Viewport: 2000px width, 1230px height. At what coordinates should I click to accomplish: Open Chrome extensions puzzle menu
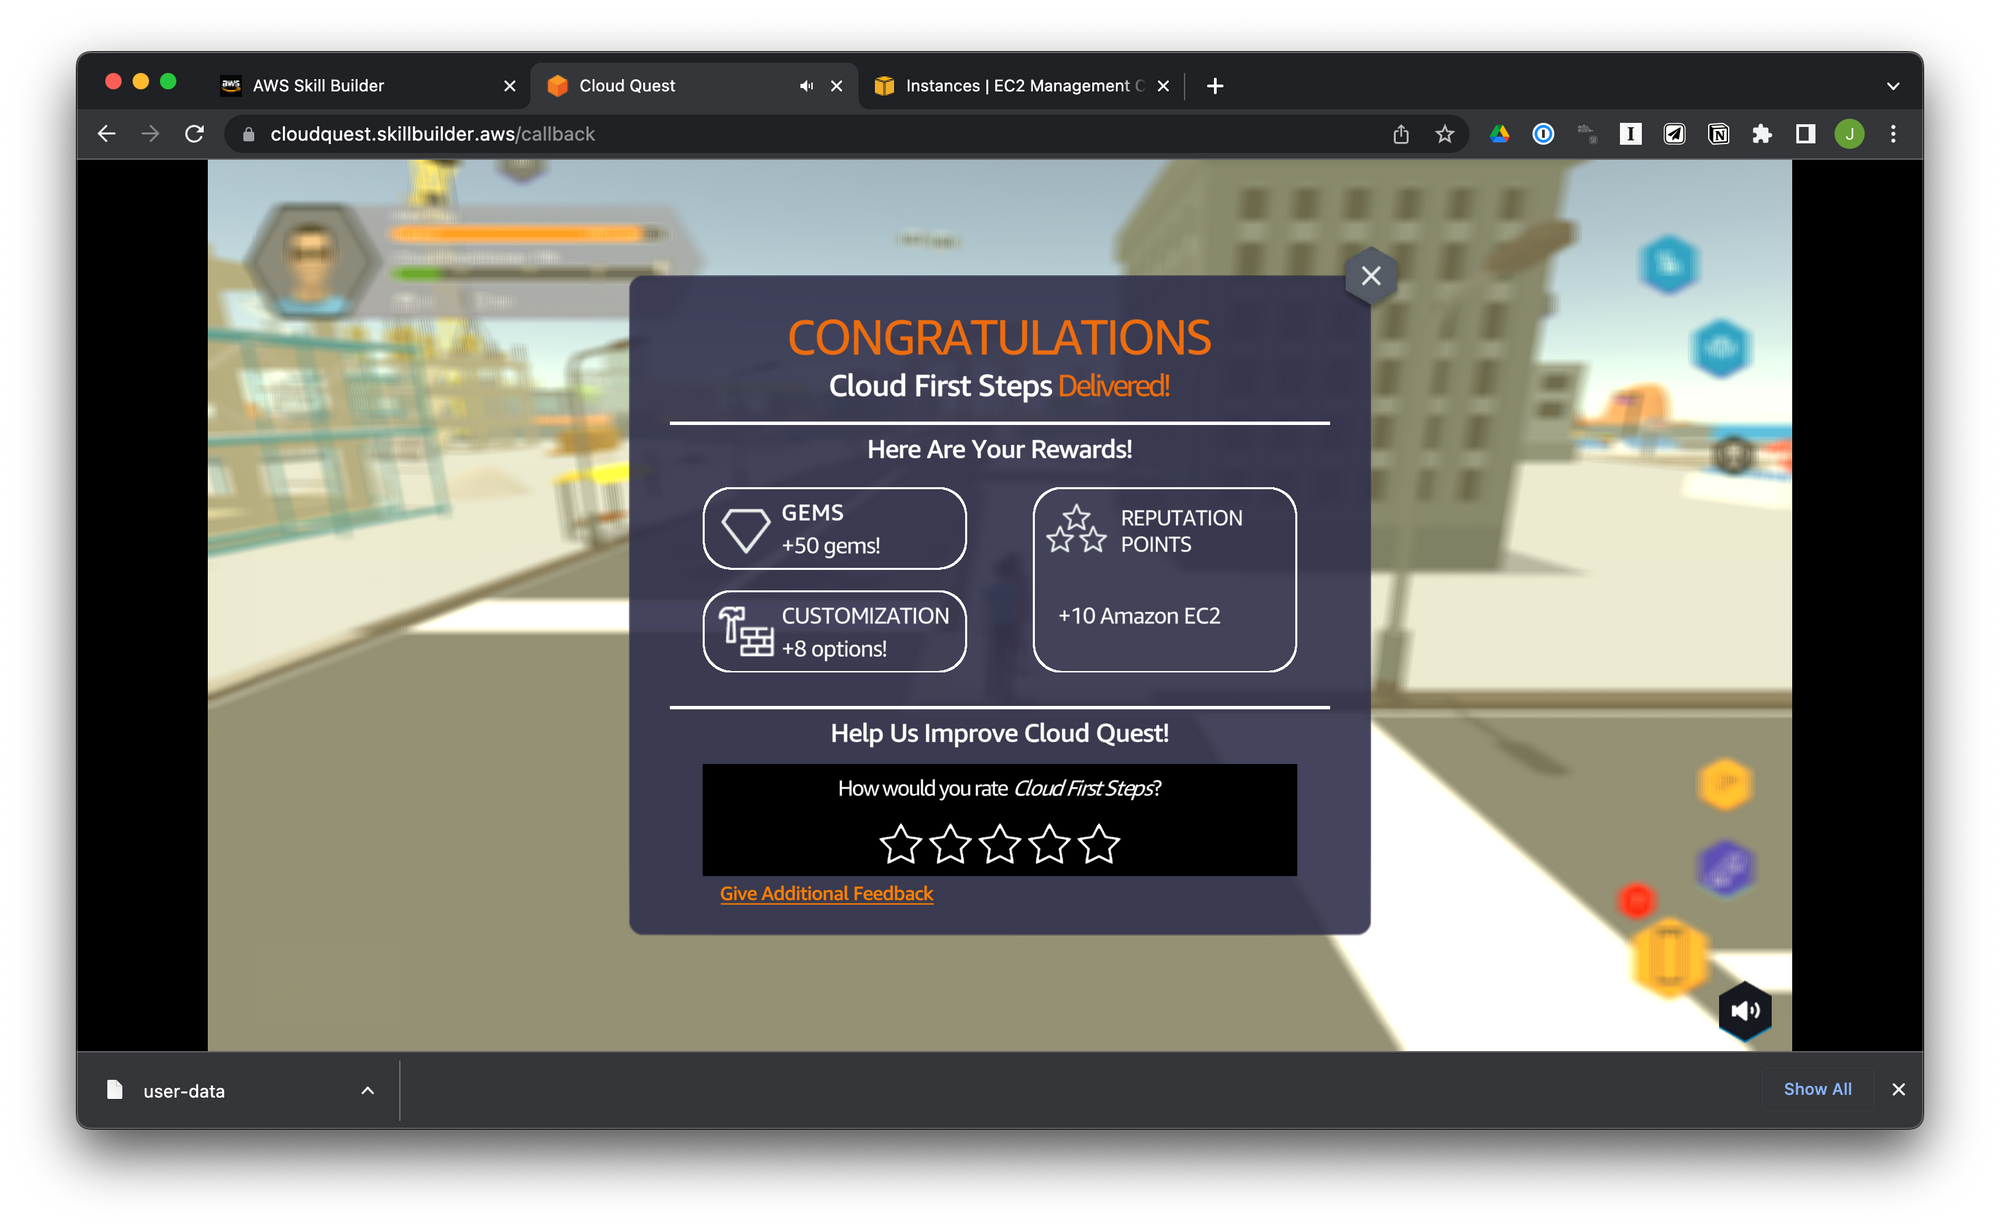click(1762, 134)
